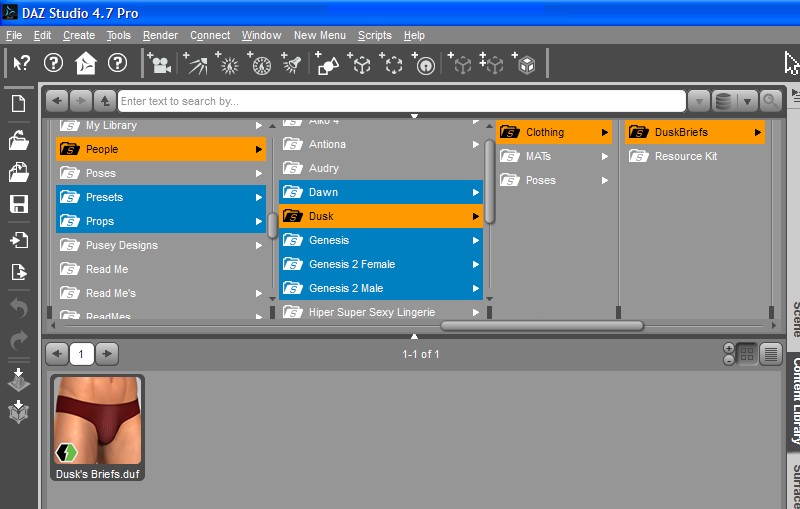Navigate back in content library

click(x=57, y=101)
